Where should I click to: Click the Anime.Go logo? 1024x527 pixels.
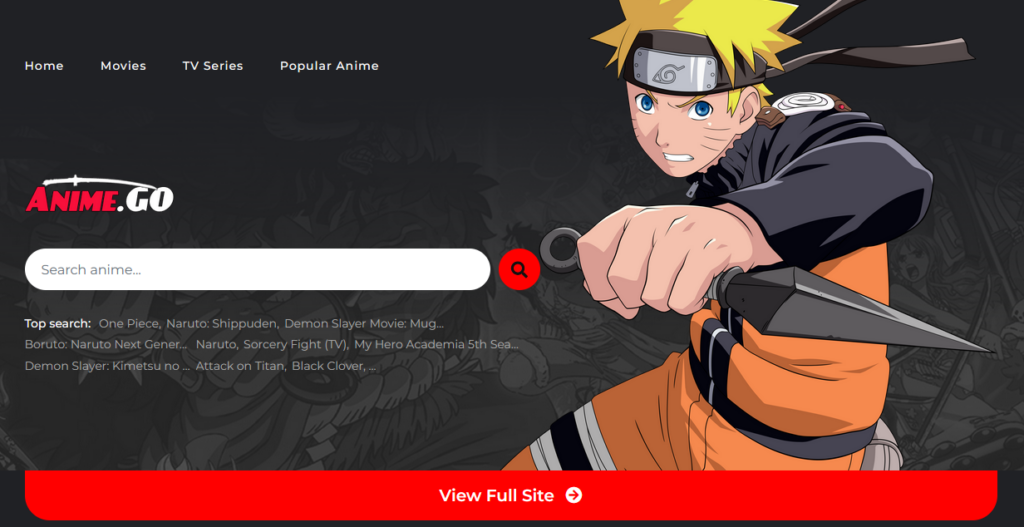point(99,195)
